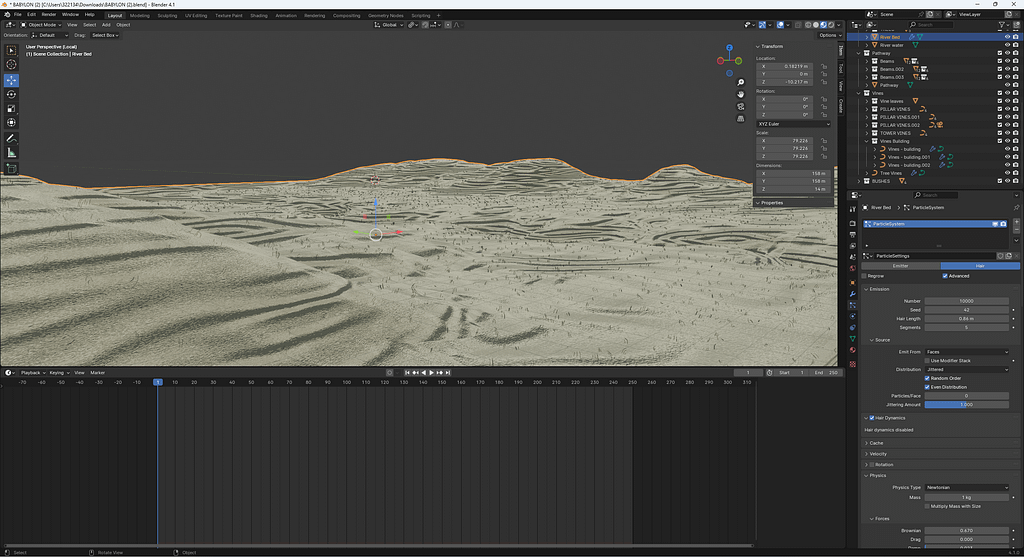Uncheck Even Distribution option
1024x557 pixels.
click(927, 387)
